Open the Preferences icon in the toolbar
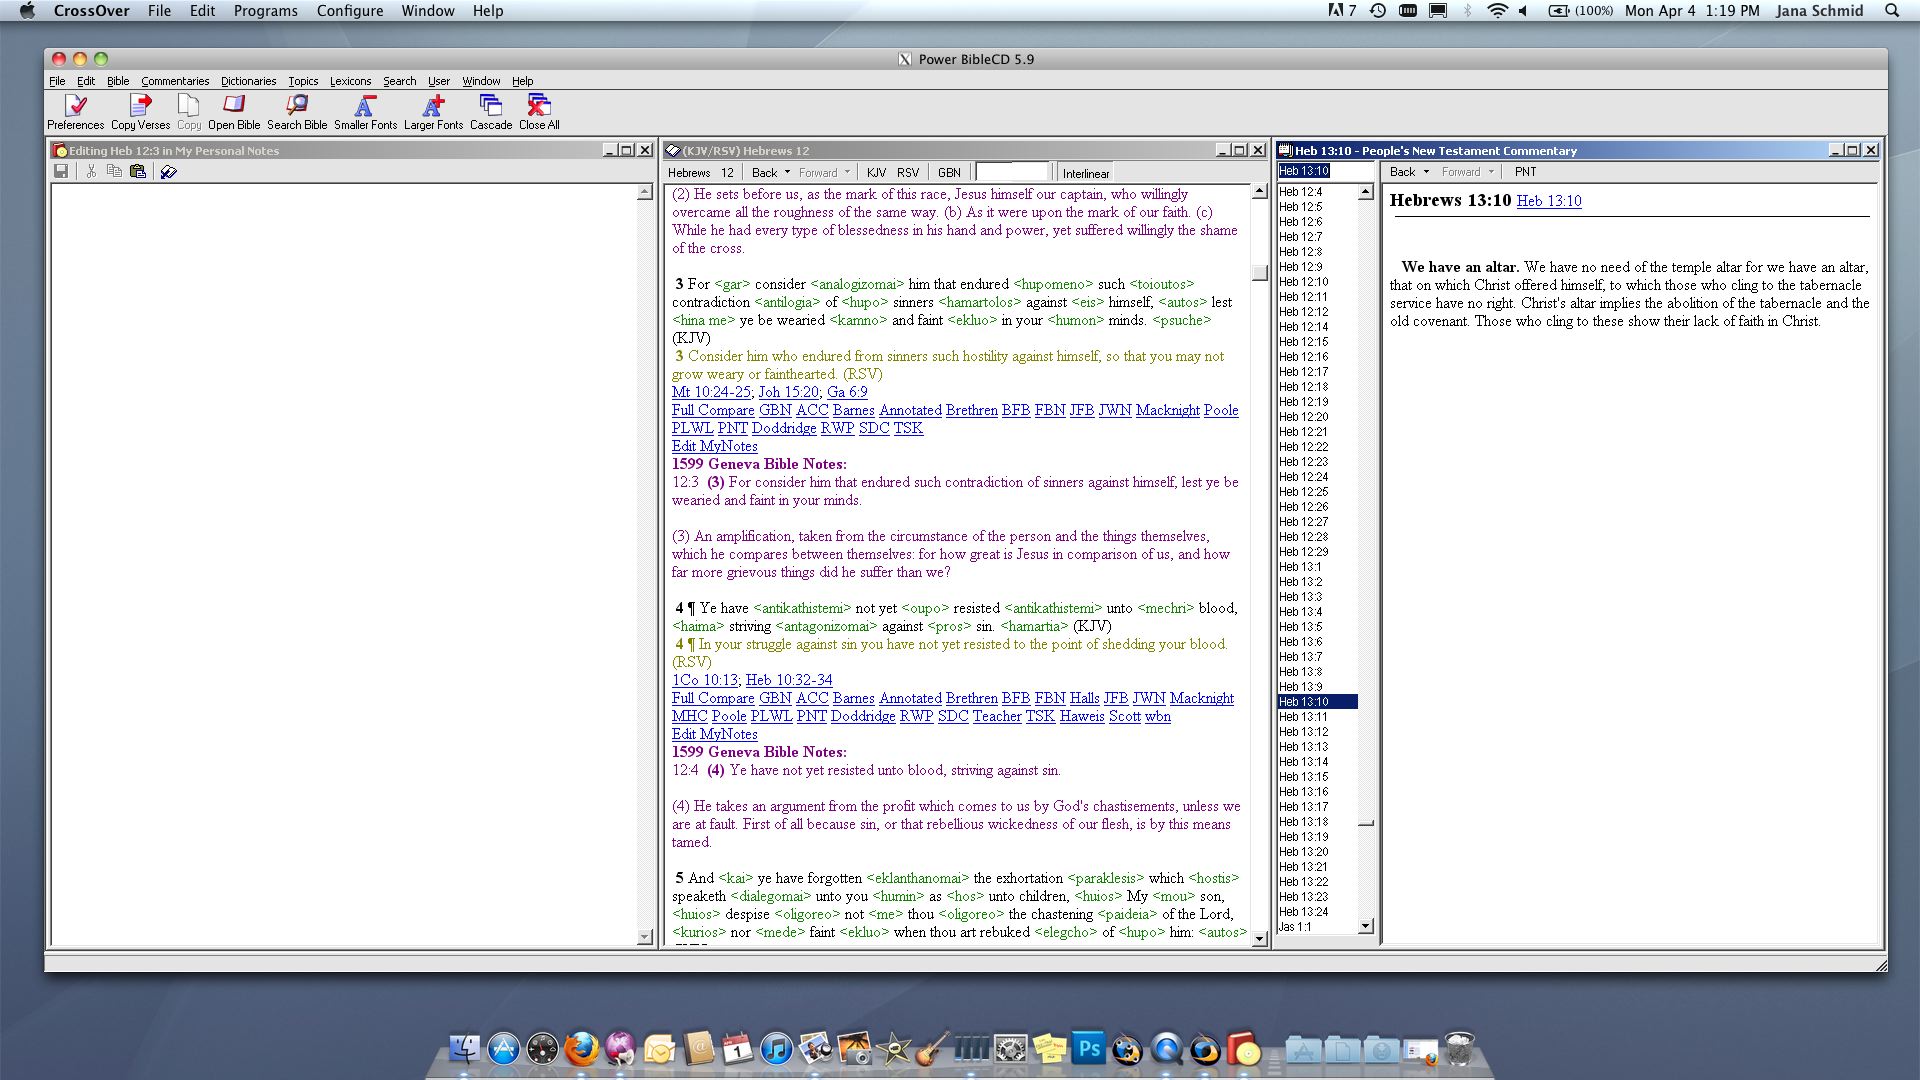 (x=76, y=110)
